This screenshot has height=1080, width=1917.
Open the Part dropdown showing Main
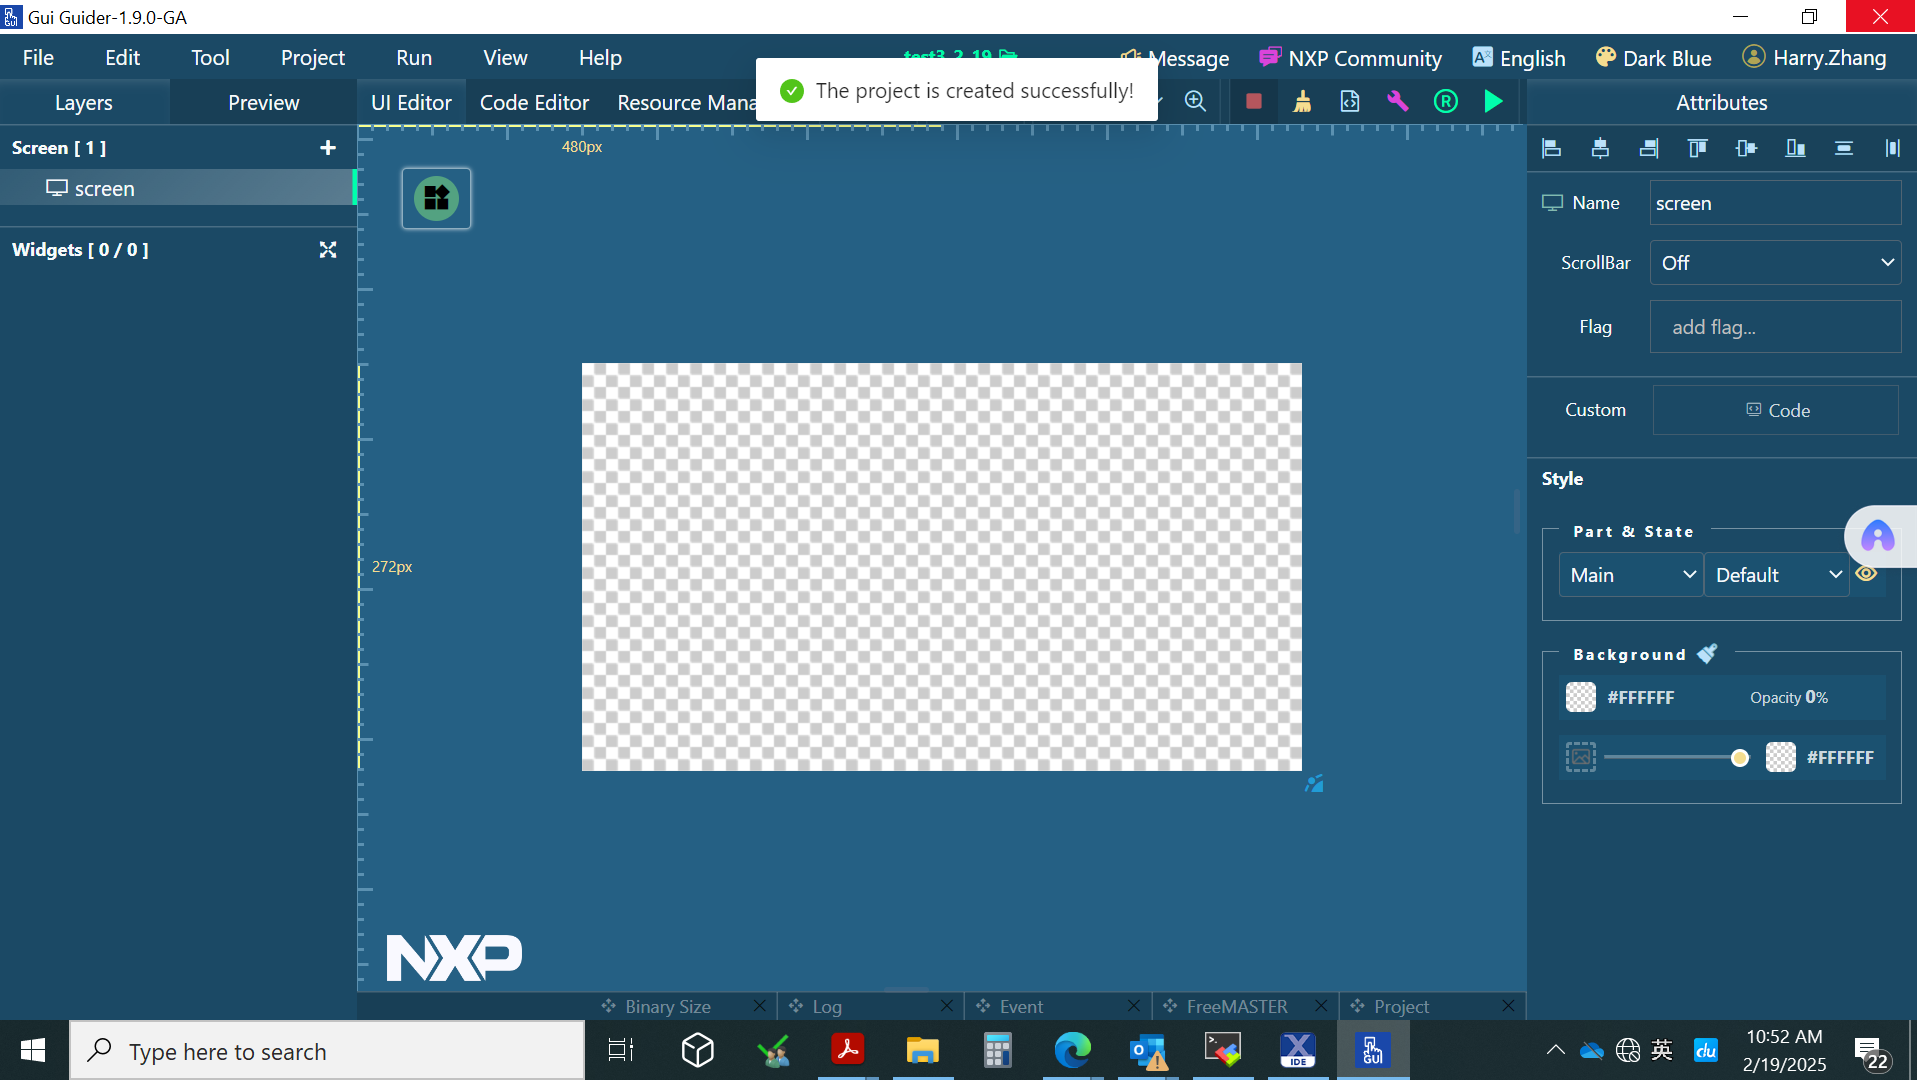[x=1630, y=574]
